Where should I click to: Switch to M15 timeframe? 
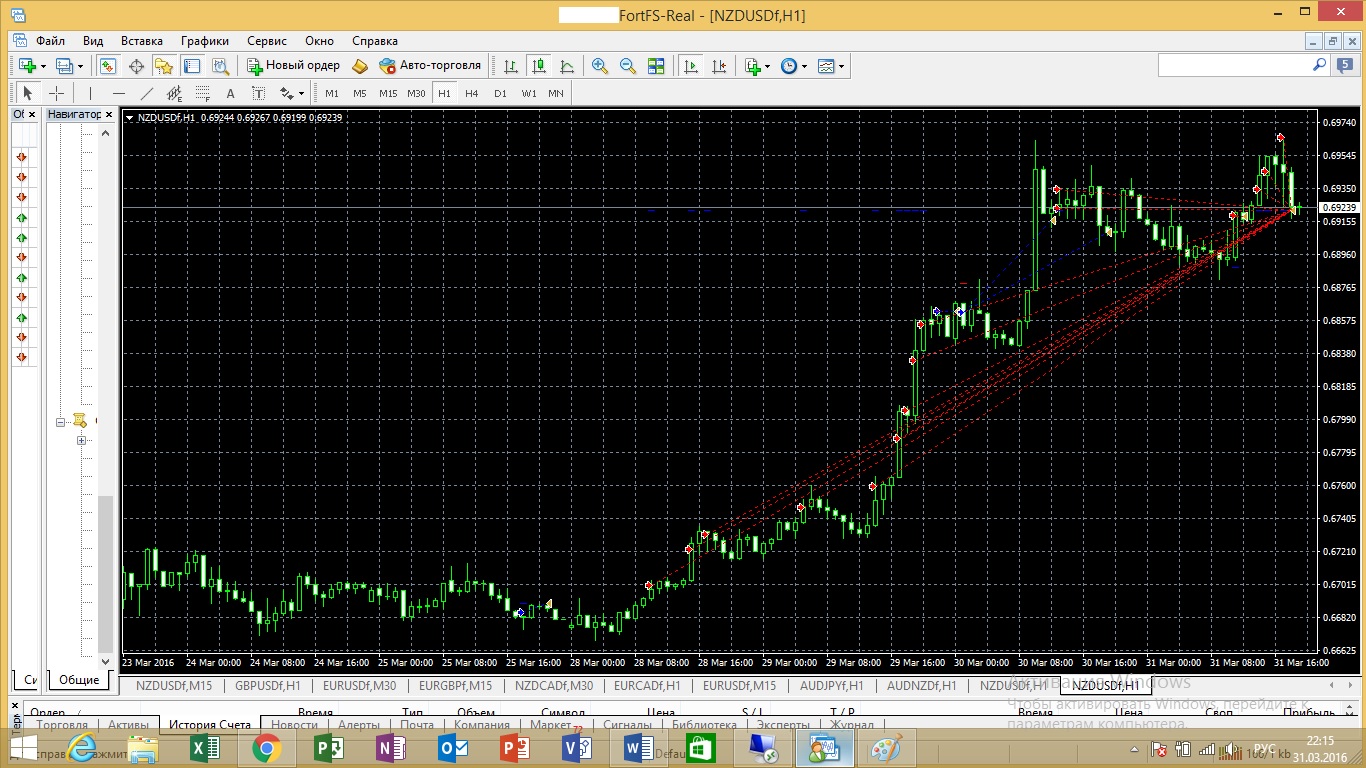(x=388, y=93)
